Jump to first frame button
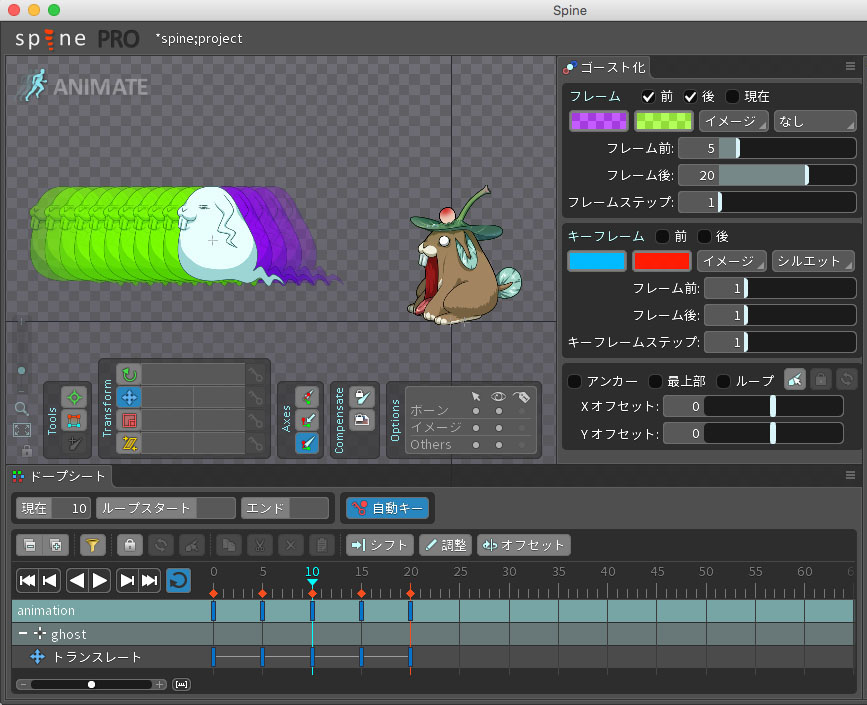Viewport: 867px width, 705px height. 27,581
